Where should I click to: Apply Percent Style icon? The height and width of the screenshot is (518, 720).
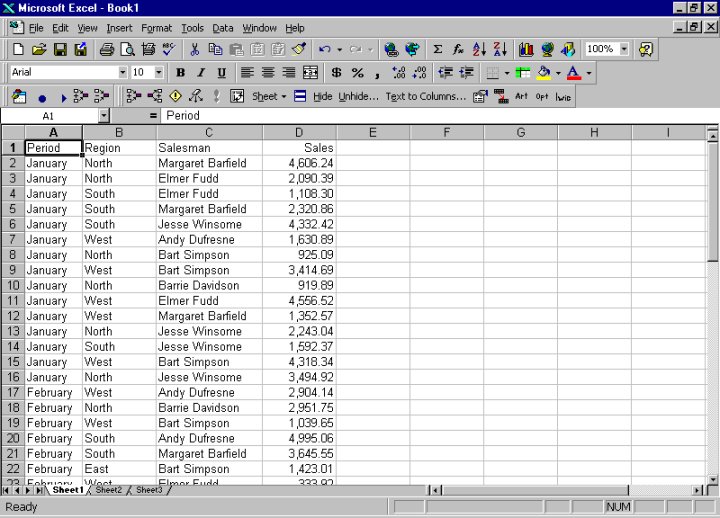point(357,73)
